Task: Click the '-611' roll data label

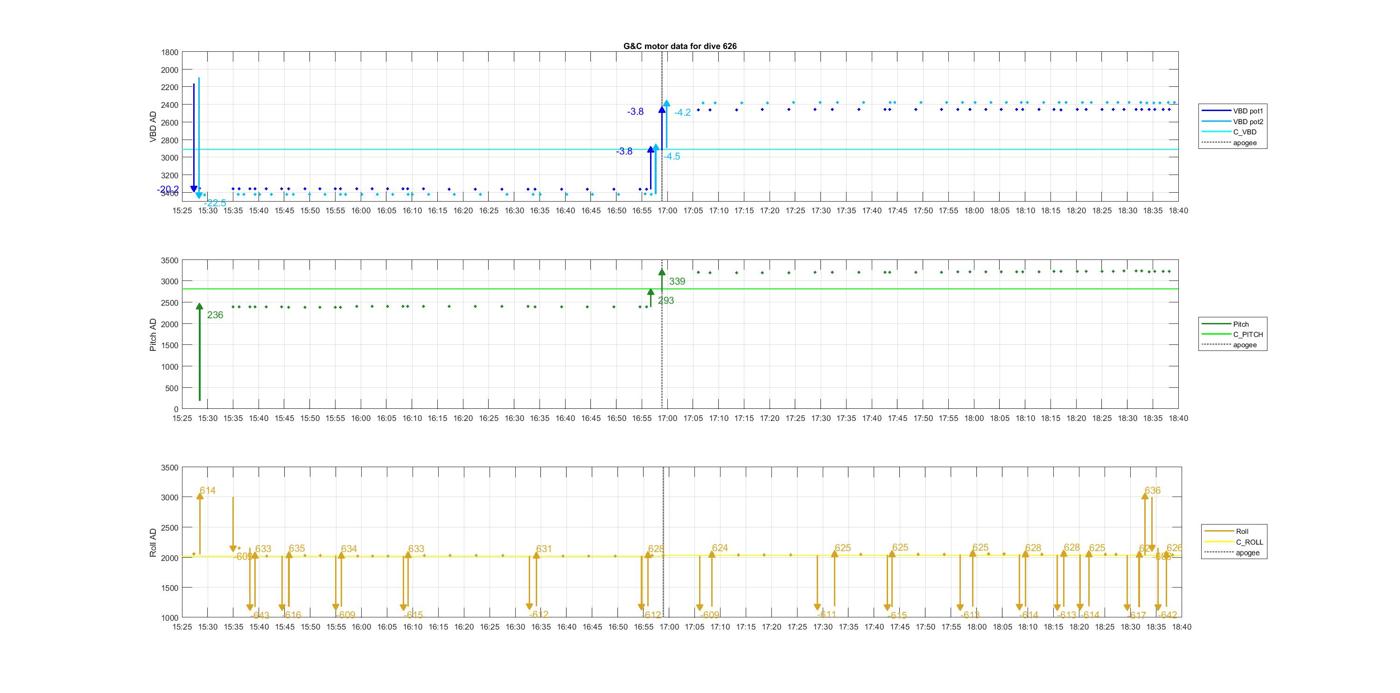Action: point(826,615)
